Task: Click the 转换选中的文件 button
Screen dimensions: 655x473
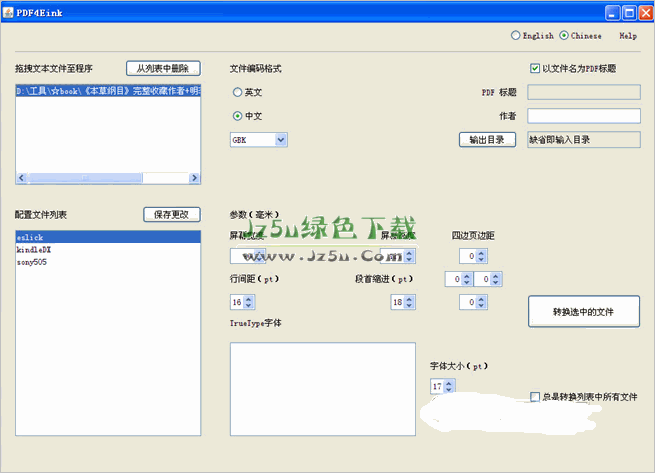Action: 584,312
